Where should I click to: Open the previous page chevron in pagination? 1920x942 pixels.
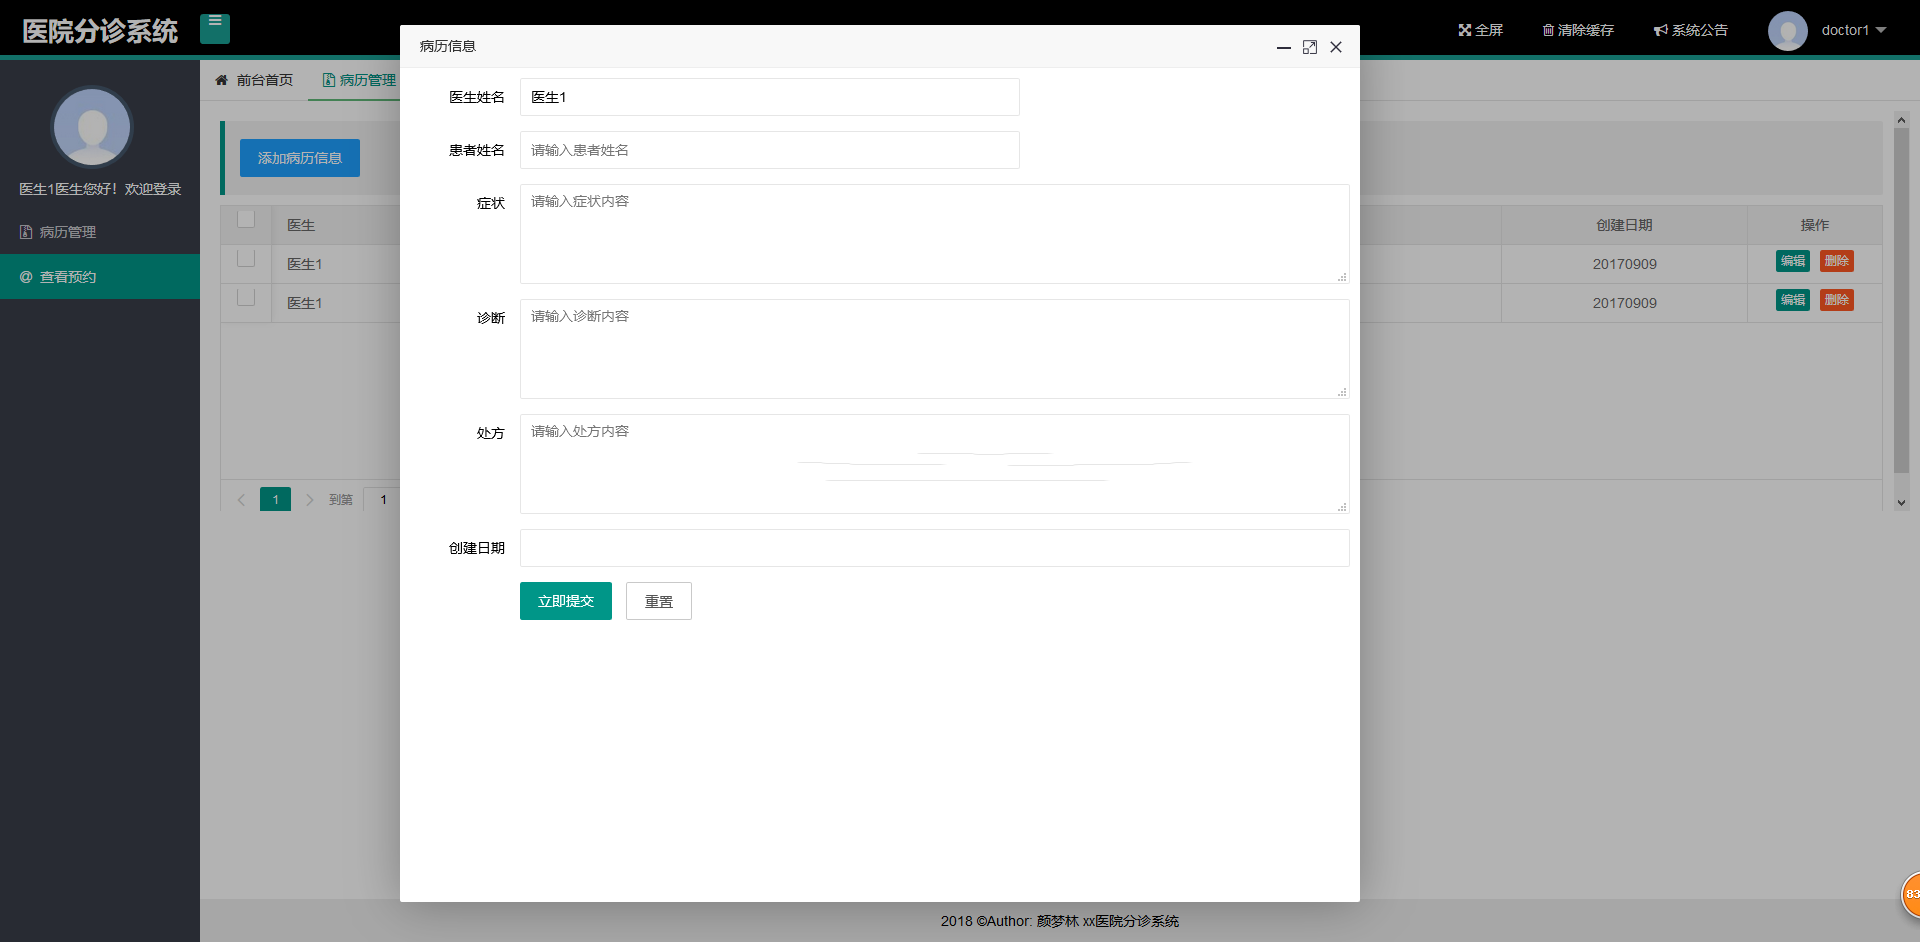coord(241,499)
